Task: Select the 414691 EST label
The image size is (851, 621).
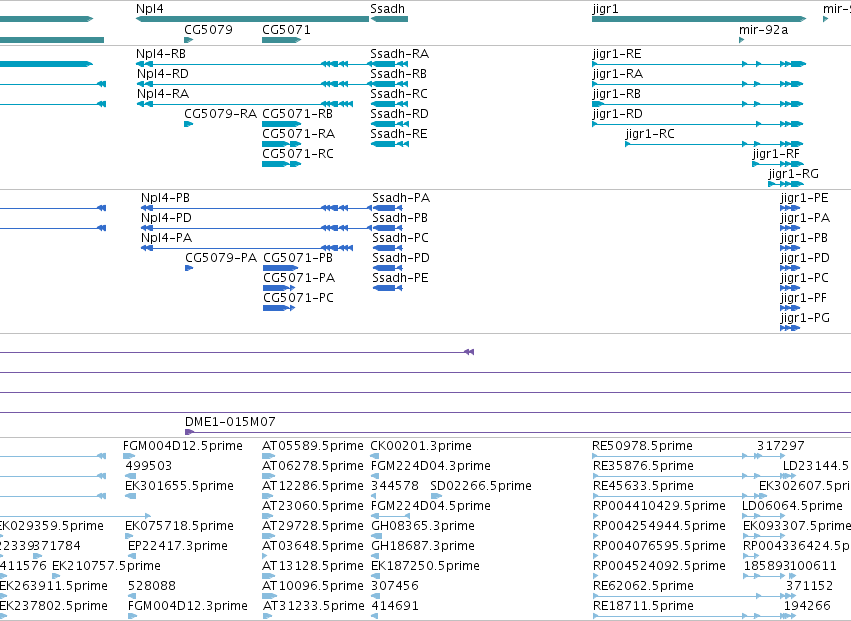Action: tap(395, 606)
